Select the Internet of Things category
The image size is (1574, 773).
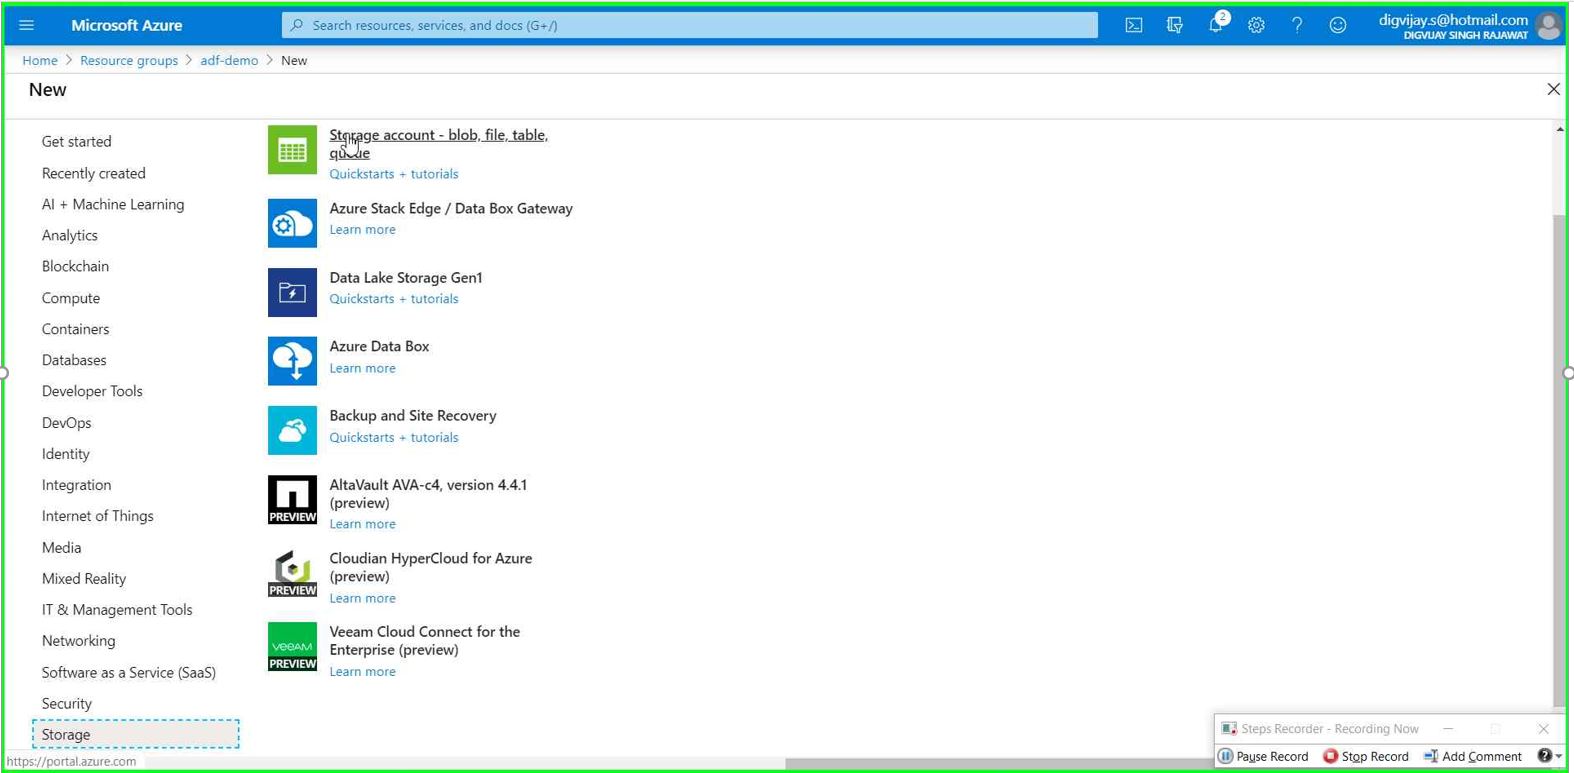[98, 516]
